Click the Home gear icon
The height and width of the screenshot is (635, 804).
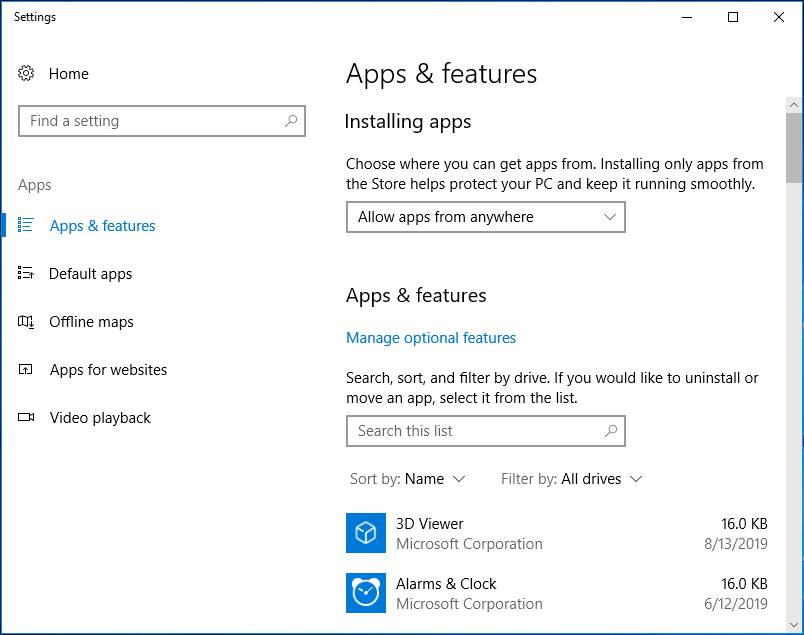pyautogui.click(x=26, y=74)
